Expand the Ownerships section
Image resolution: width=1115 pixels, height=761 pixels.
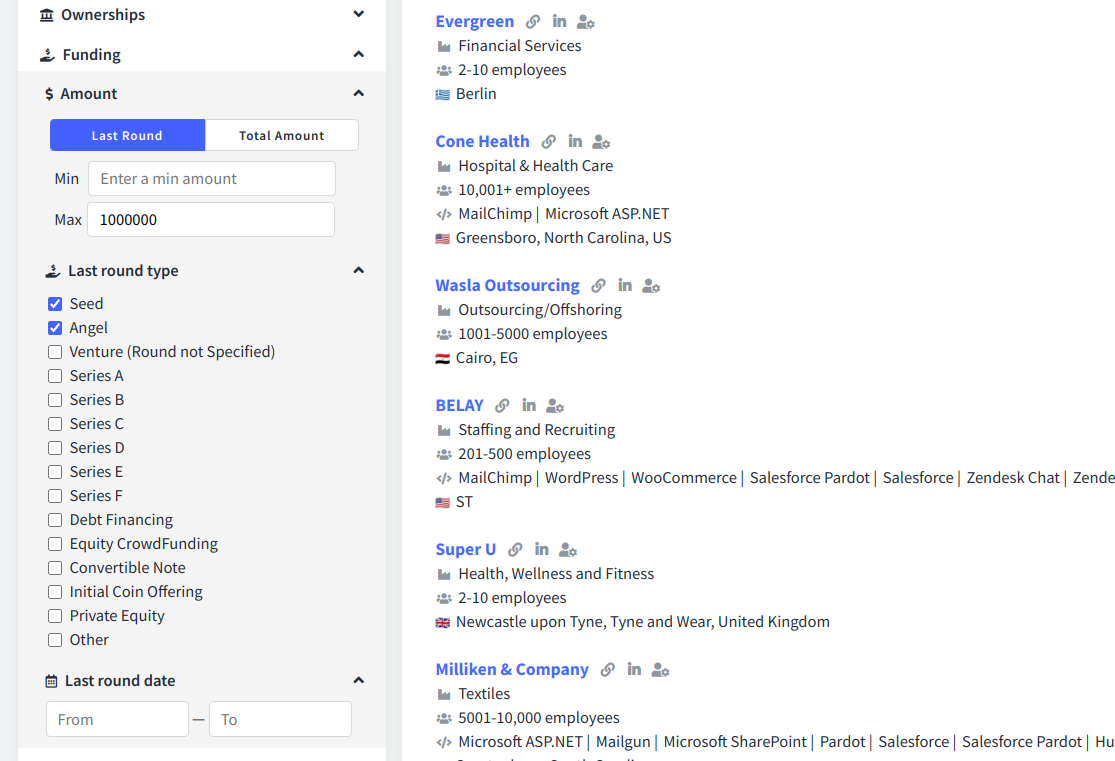coord(357,14)
